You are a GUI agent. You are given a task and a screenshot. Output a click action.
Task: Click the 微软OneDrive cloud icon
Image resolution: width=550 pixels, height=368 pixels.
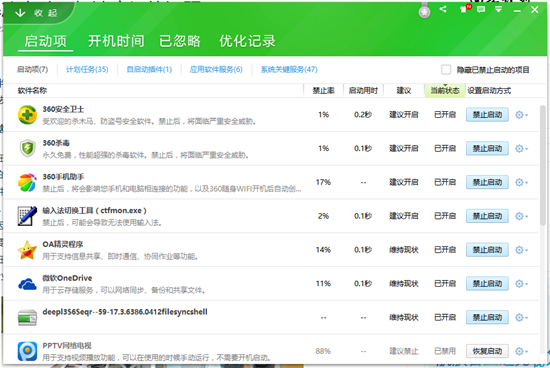coord(27,284)
